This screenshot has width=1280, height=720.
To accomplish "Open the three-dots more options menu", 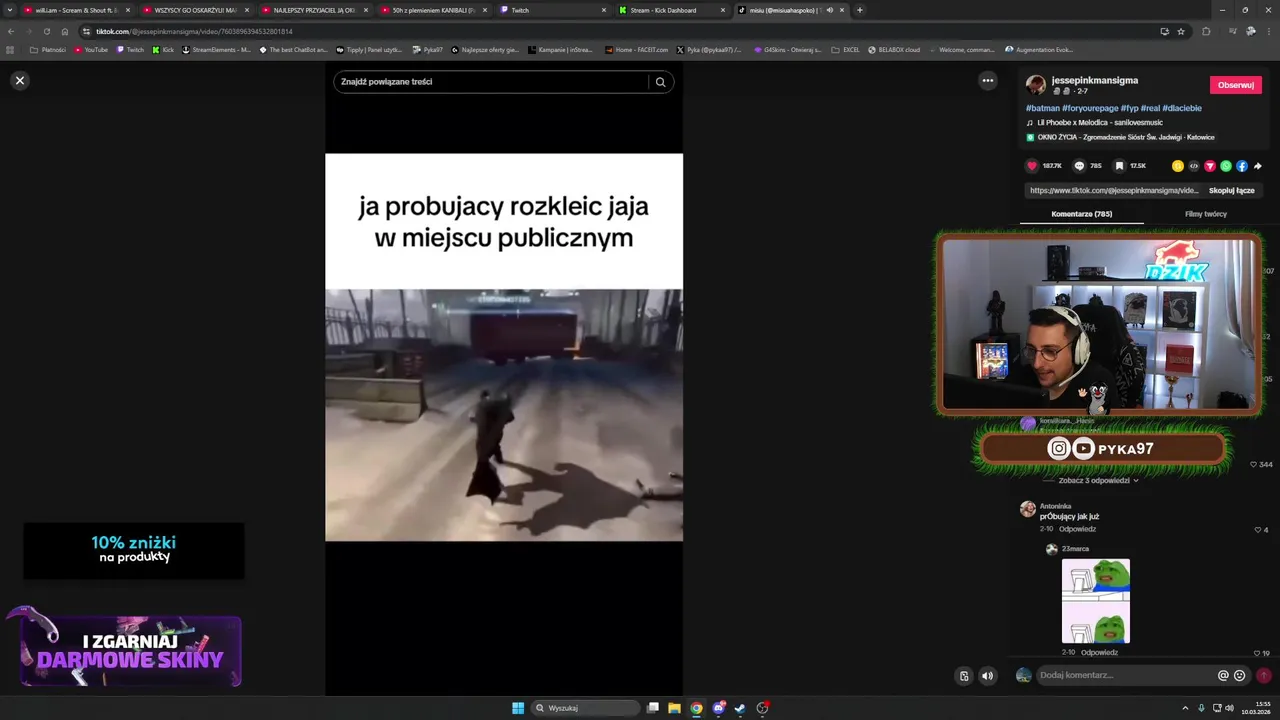I will click(x=987, y=81).
